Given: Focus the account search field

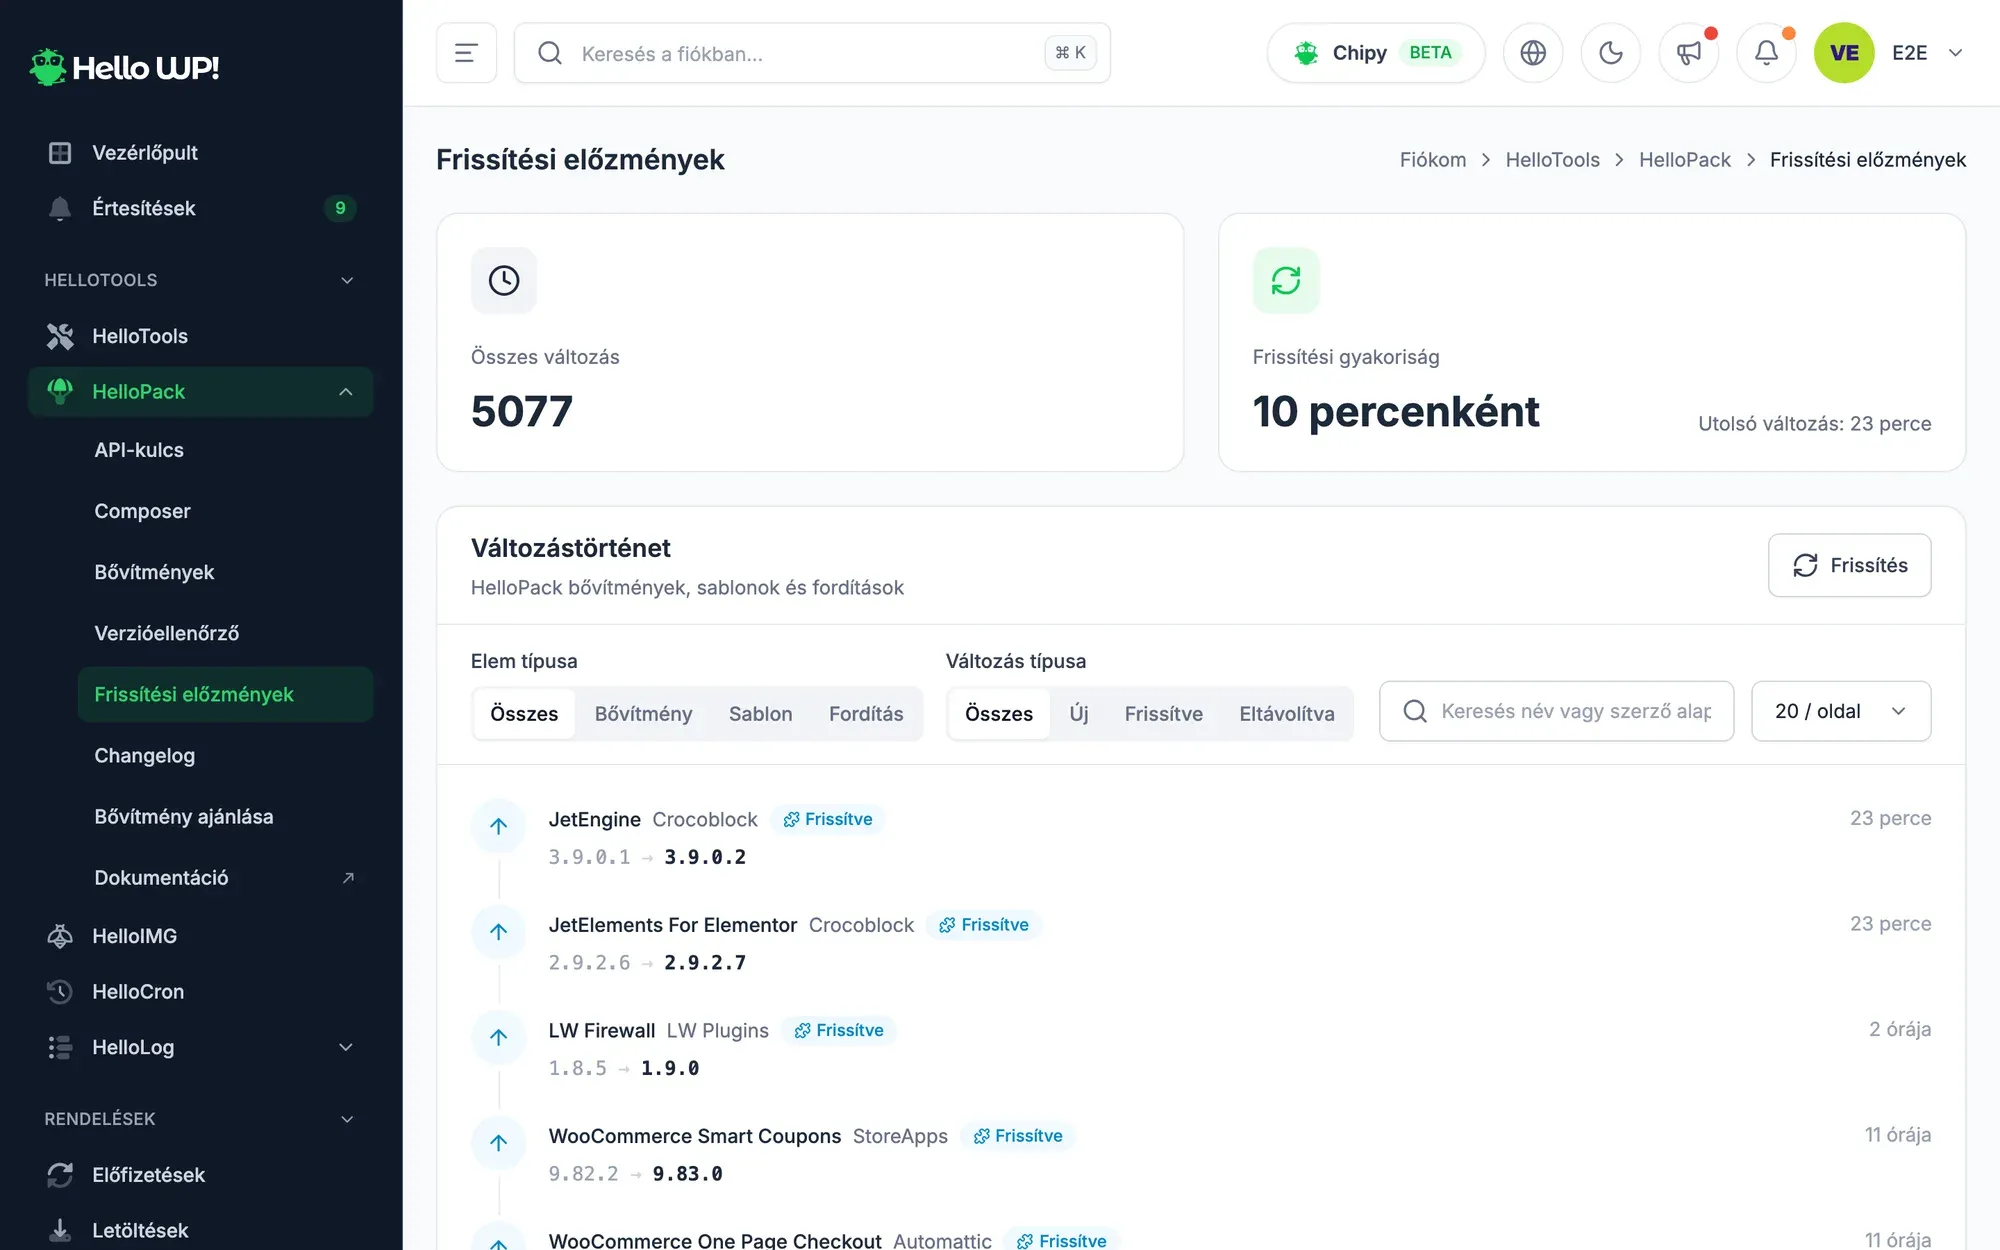Looking at the screenshot, I should (x=812, y=53).
